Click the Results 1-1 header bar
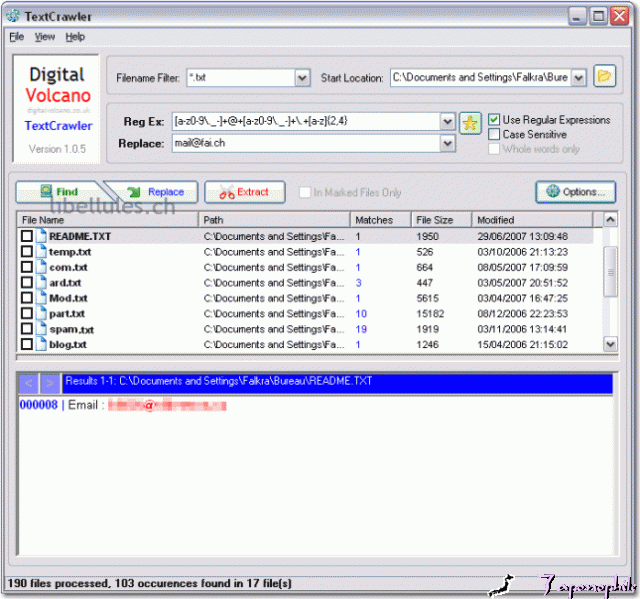The width and height of the screenshot is (640, 599). point(337,384)
